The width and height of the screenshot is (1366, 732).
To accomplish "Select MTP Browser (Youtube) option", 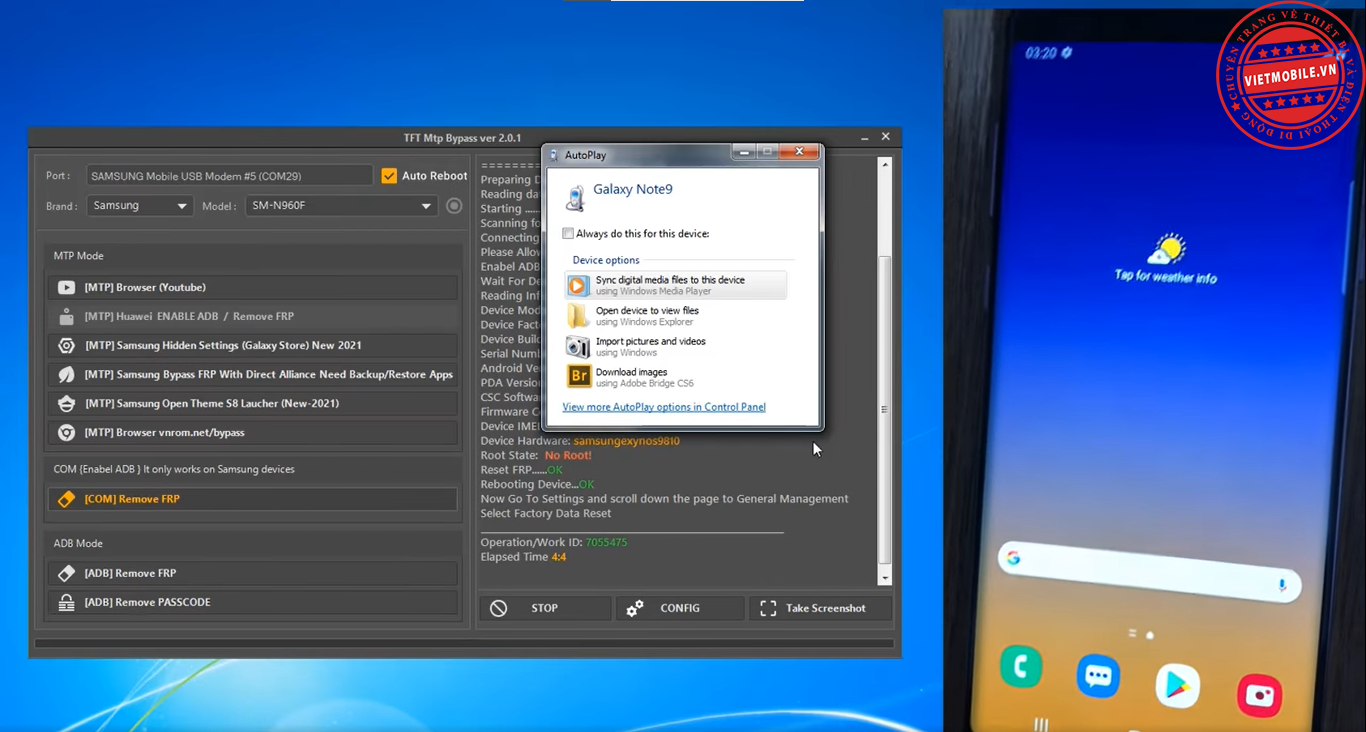I will click(x=252, y=287).
